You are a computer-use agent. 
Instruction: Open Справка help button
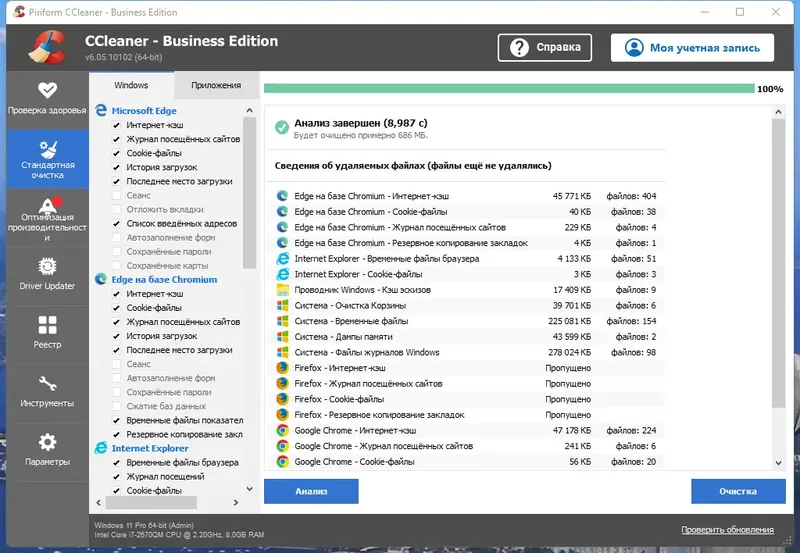pyautogui.click(x=545, y=47)
